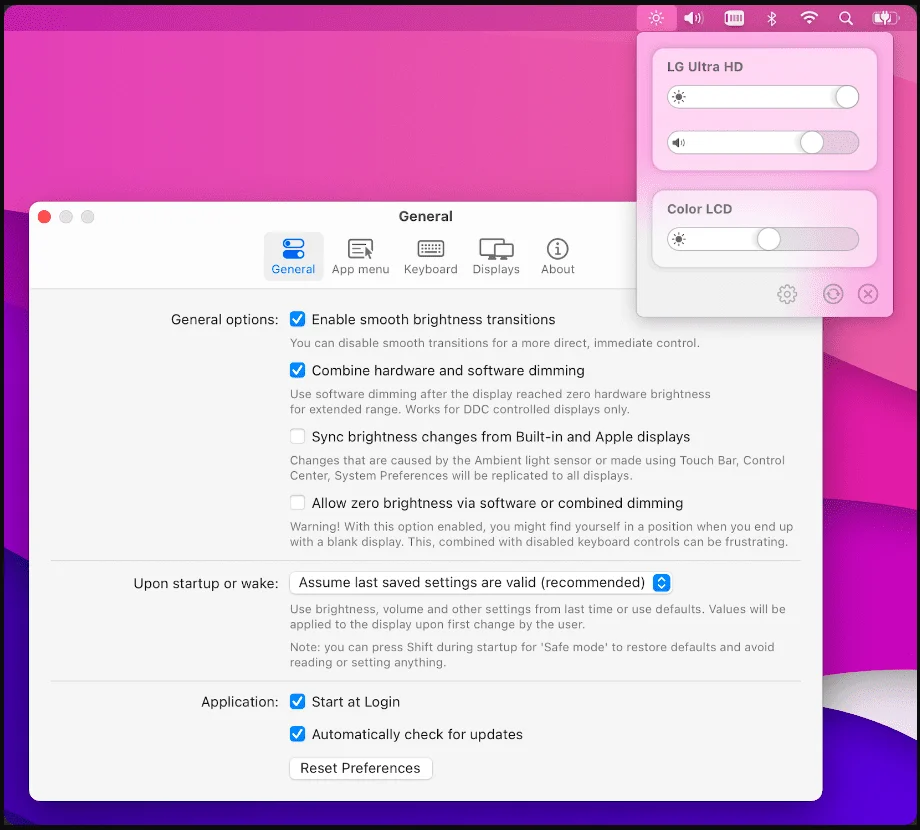Click the Application section label

click(x=240, y=702)
